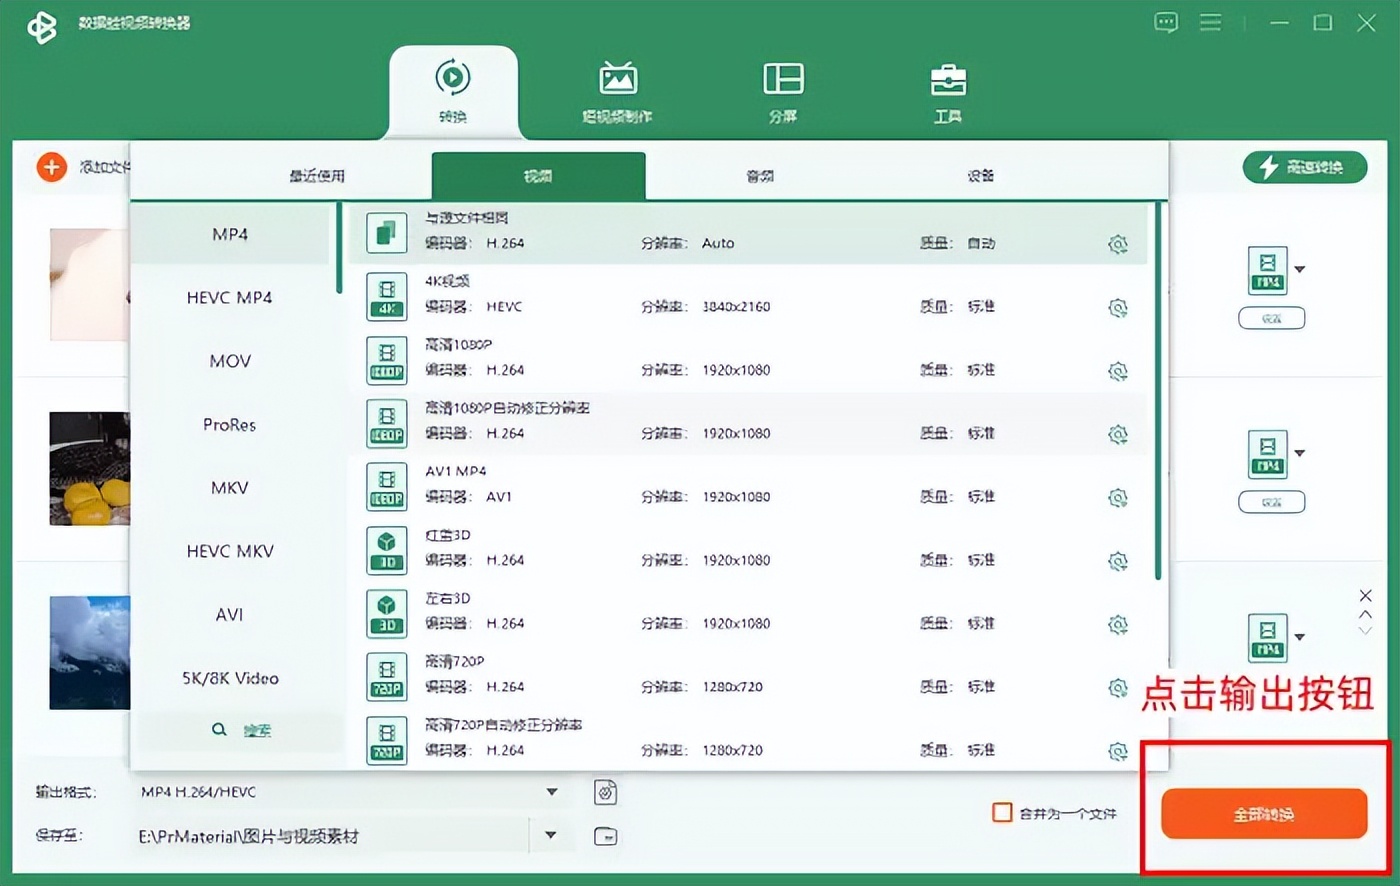Open gear icon beside output format field
The width and height of the screenshot is (1400, 886).
tap(605, 791)
